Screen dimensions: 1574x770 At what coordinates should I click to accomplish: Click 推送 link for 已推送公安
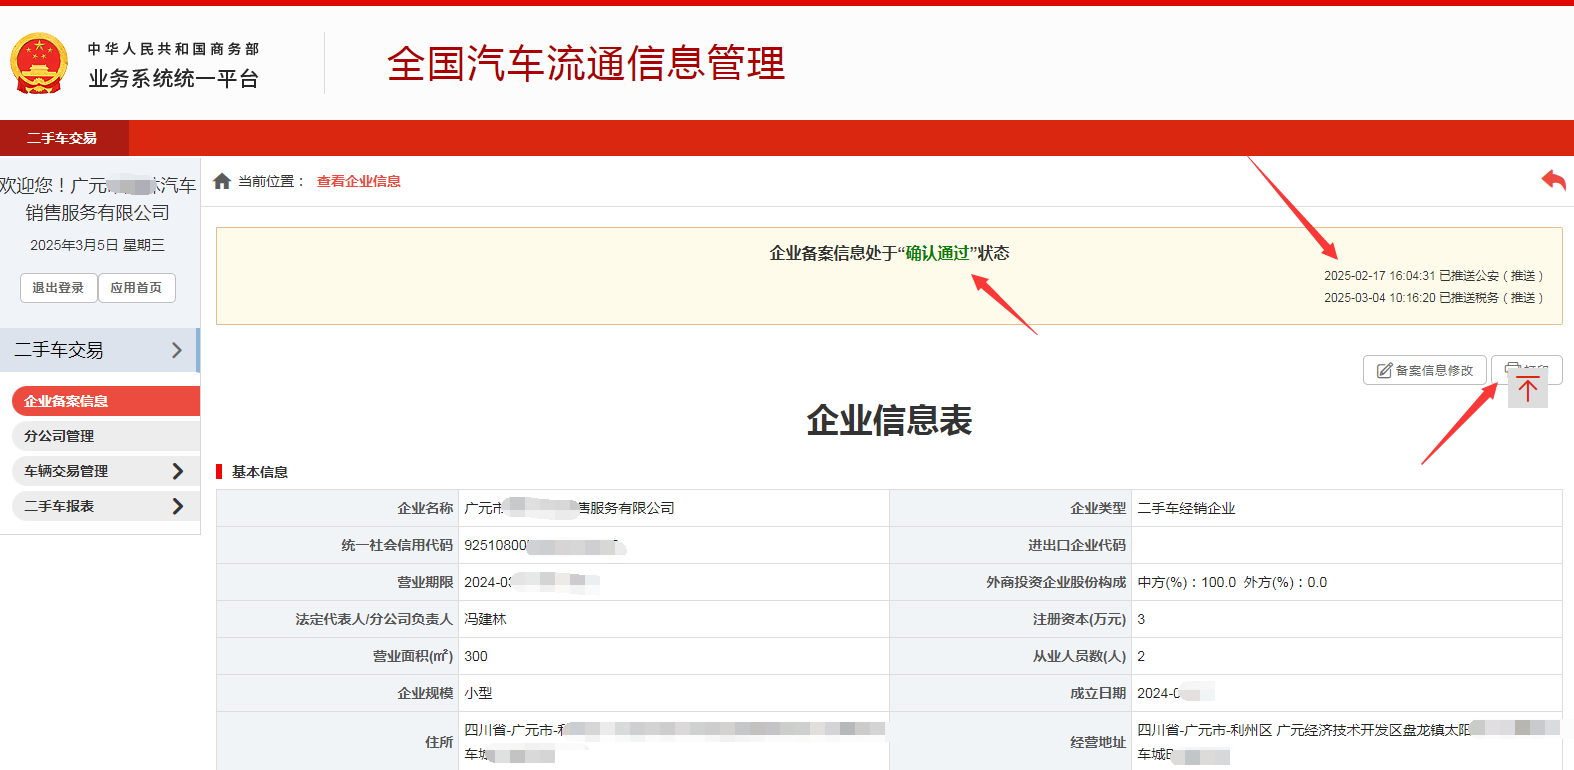click(x=1523, y=276)
